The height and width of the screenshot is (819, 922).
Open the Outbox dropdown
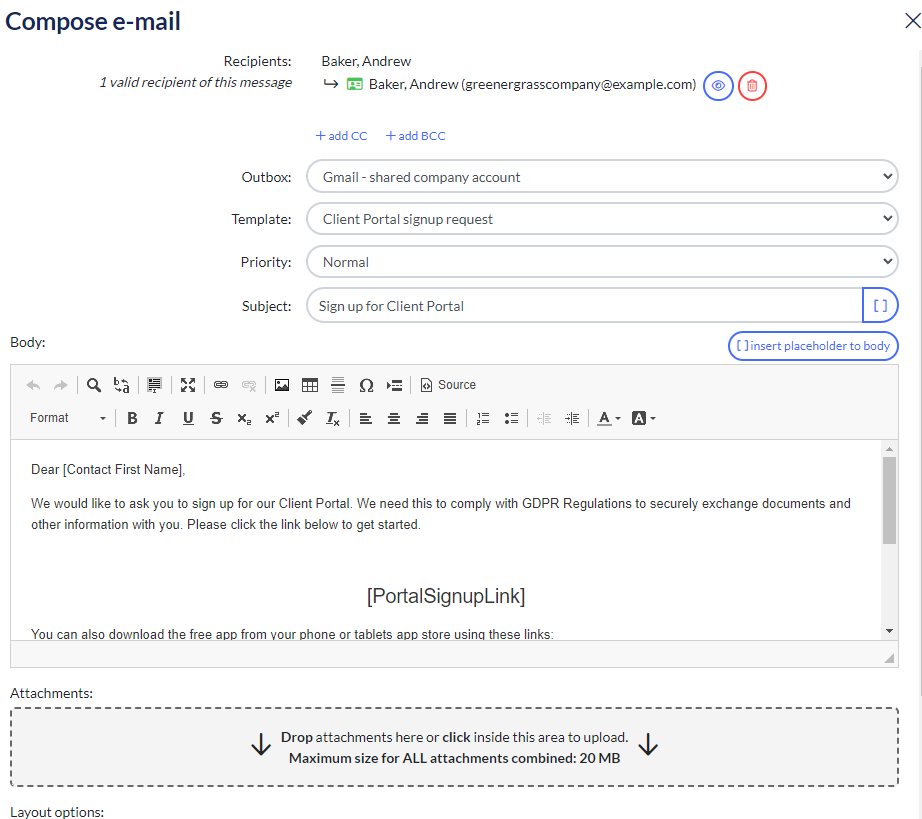(x=602, y=177)
